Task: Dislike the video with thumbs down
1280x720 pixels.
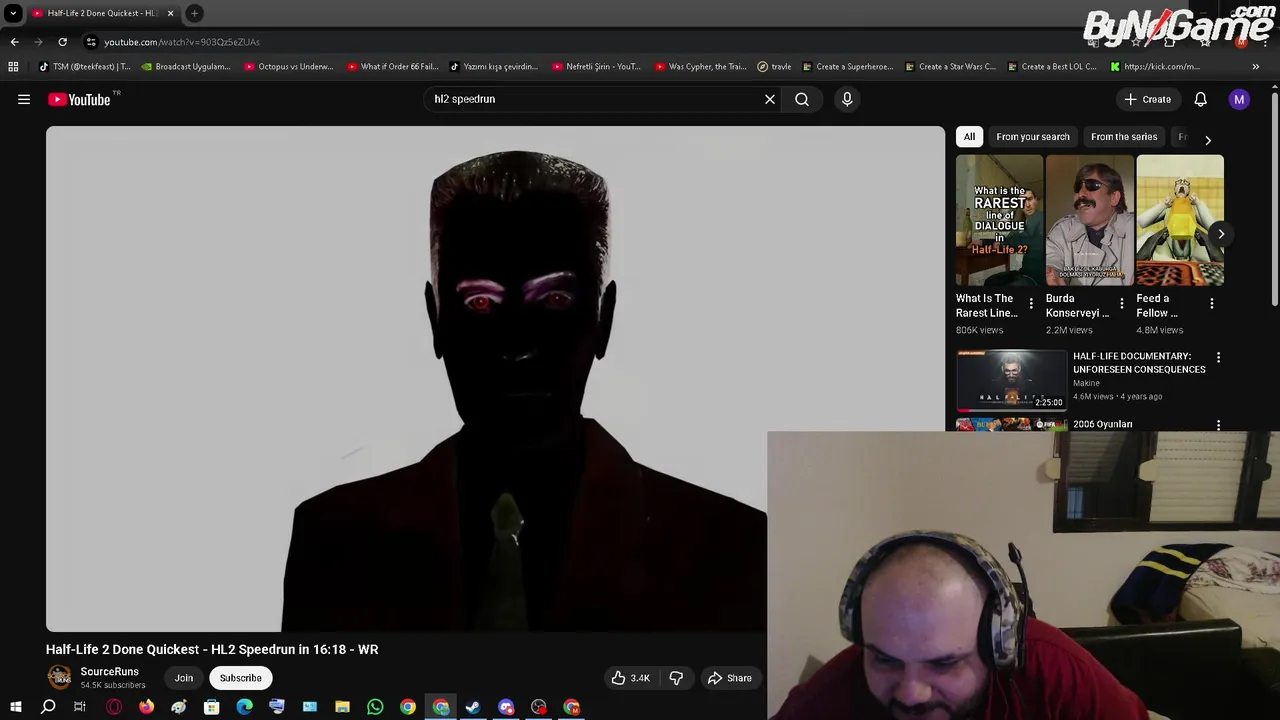Action: coord(676,678)
